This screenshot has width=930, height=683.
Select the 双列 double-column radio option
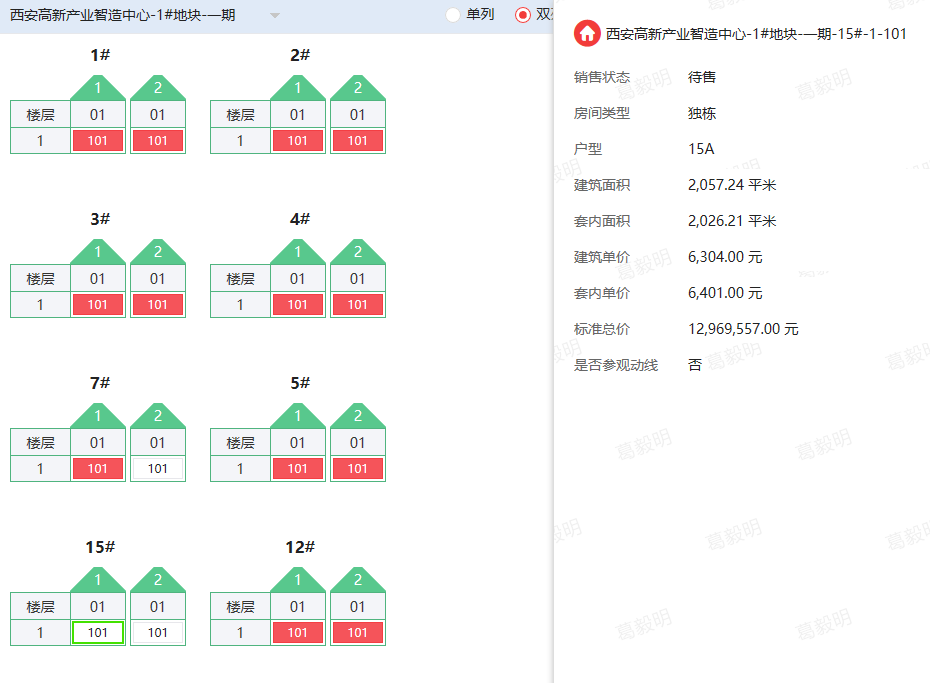[523, 15]
